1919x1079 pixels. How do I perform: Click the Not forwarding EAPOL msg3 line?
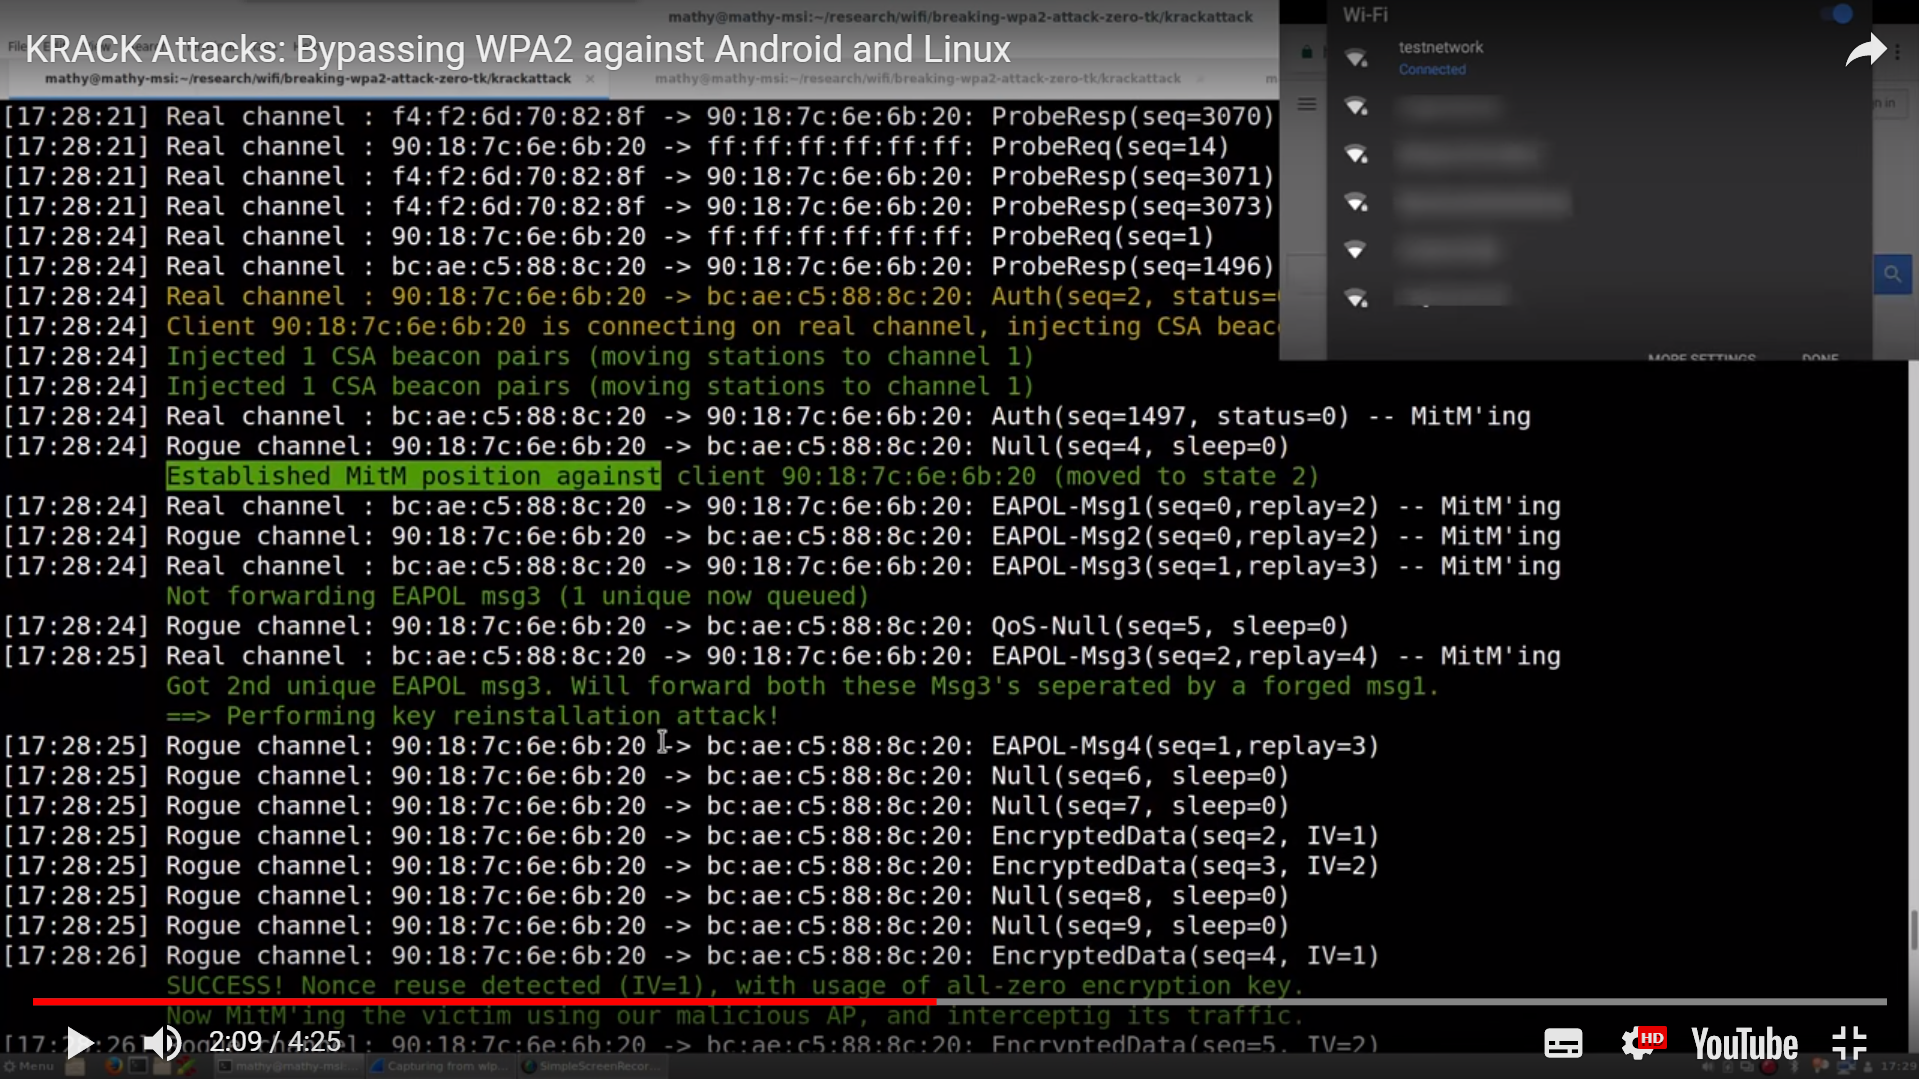[x=517, y=596]
